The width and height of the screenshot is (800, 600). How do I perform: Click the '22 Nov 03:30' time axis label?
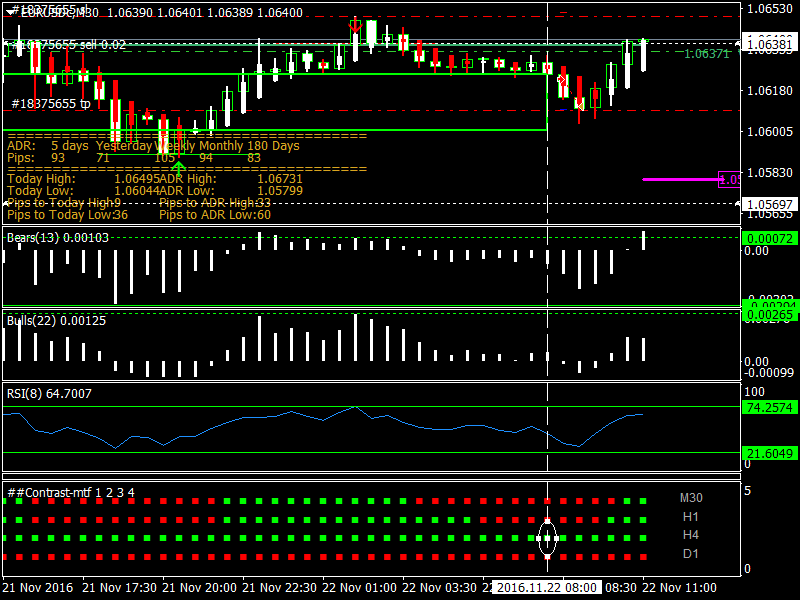click(x=440, y=588)
